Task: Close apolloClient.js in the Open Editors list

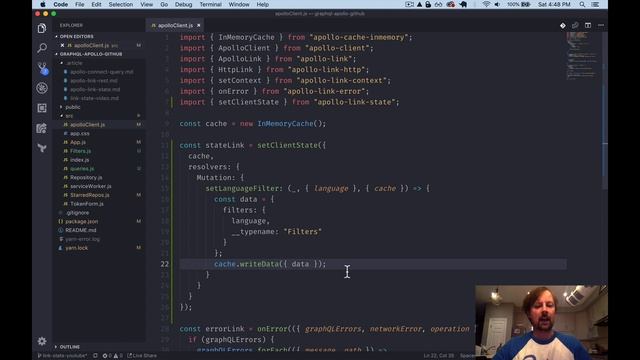Action: (62, 45)
